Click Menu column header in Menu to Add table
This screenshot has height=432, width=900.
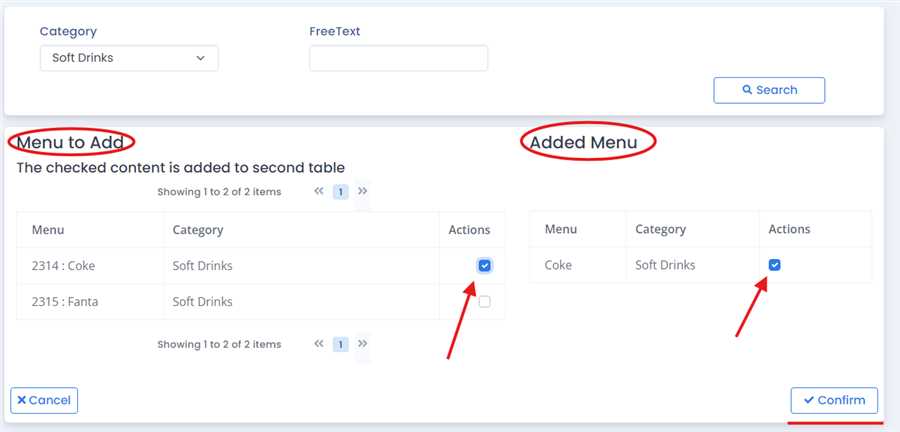click(x=48, y=230)
